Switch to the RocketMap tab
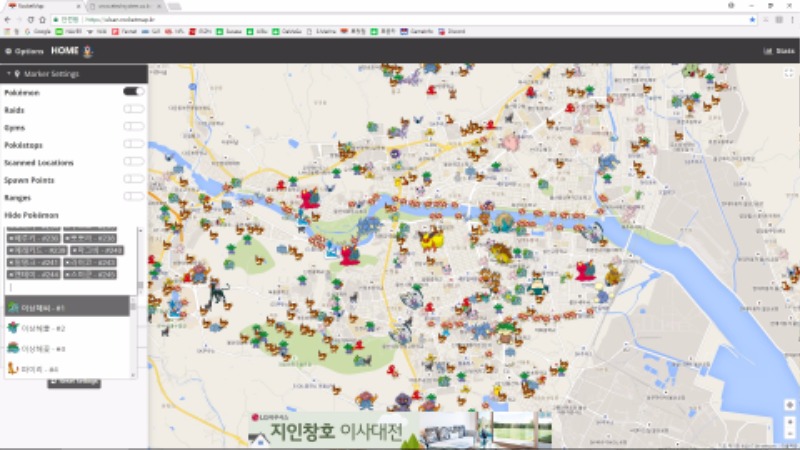This screenshot has width=800, height=450. pos(44,6)
